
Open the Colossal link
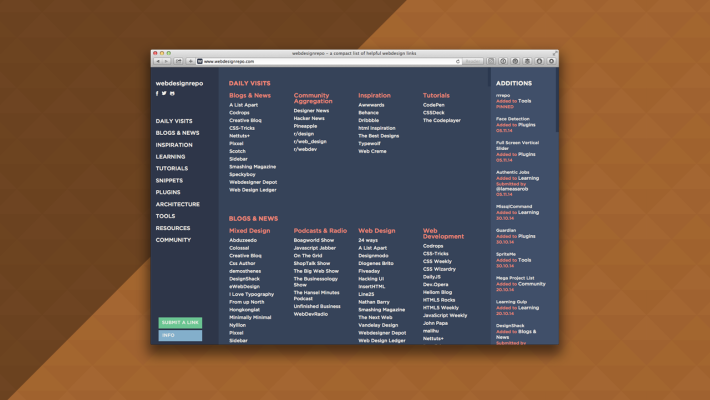coord(239,248)
